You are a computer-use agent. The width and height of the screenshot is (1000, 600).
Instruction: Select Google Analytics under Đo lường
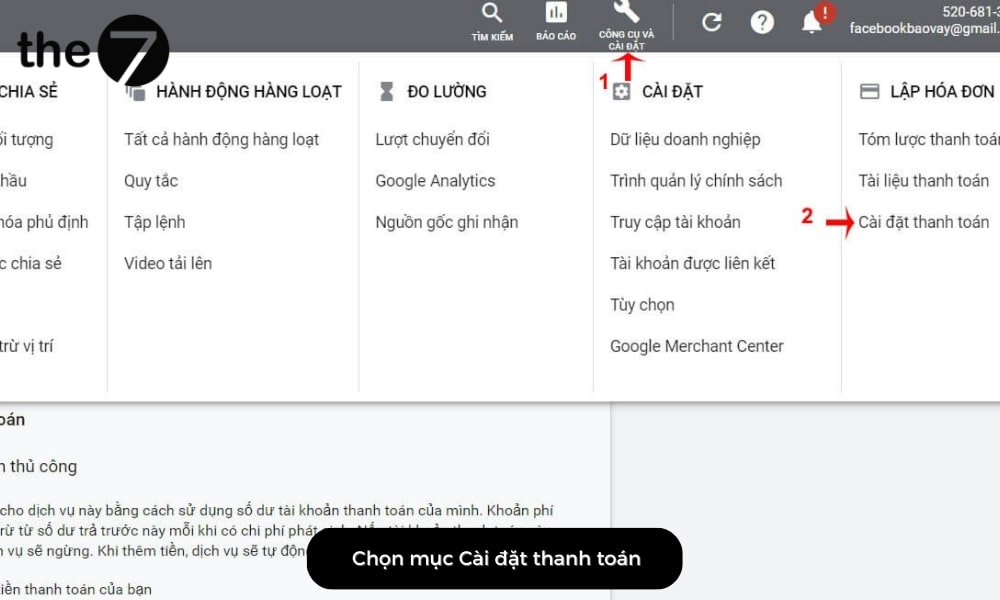pos(434,181)
